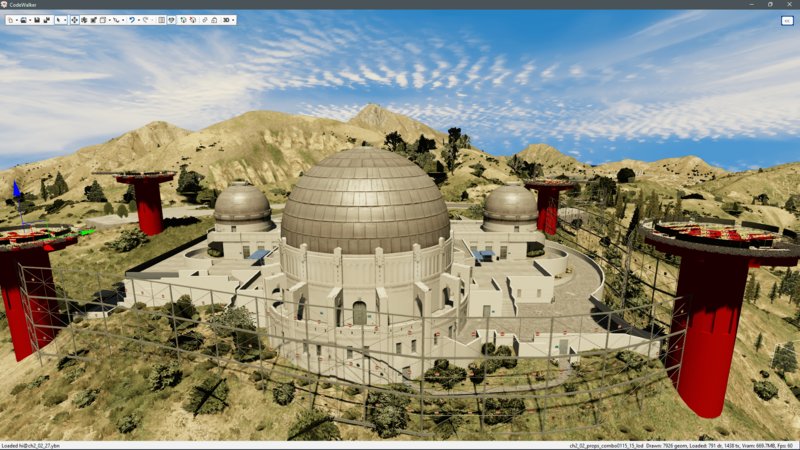Click the Open file toolbar icon

(x=23, y=20)
